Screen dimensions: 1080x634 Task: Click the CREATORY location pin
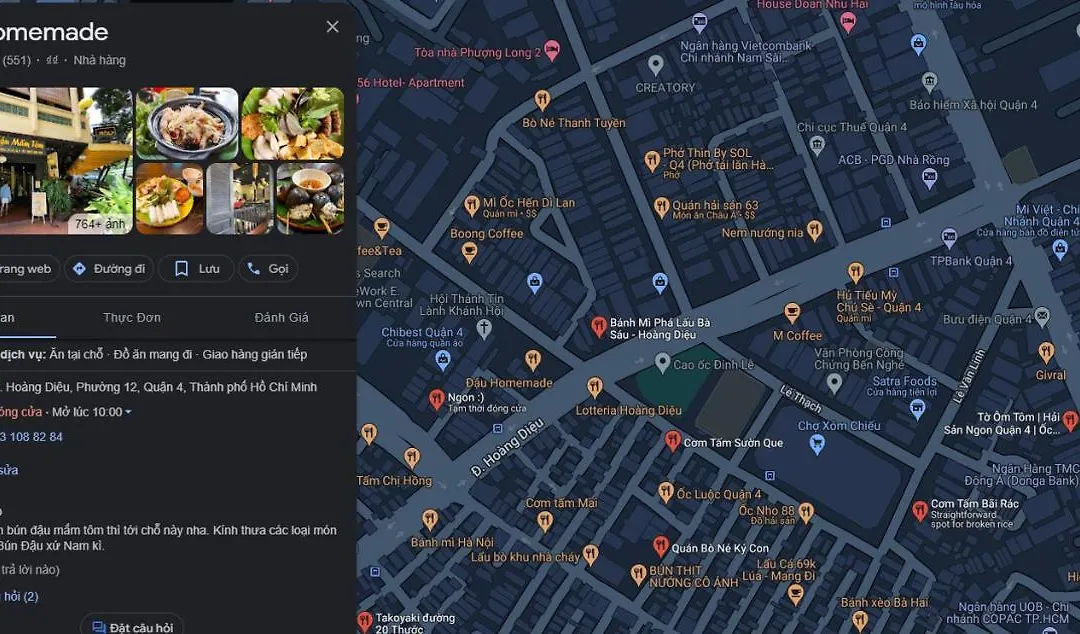(656, 65)
